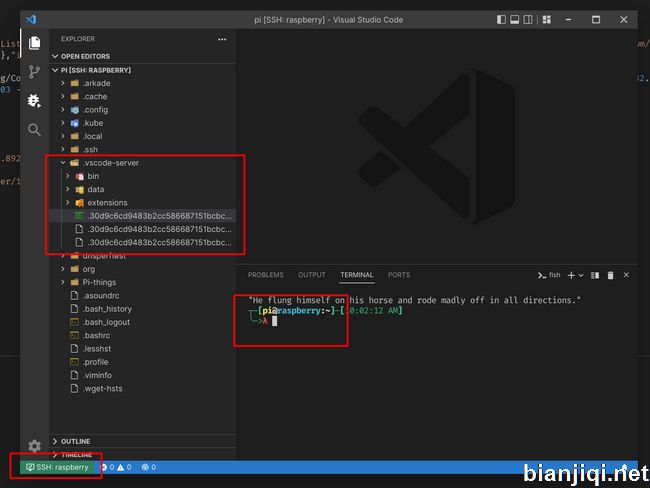Open the Explorer view in activity bar

34,43
